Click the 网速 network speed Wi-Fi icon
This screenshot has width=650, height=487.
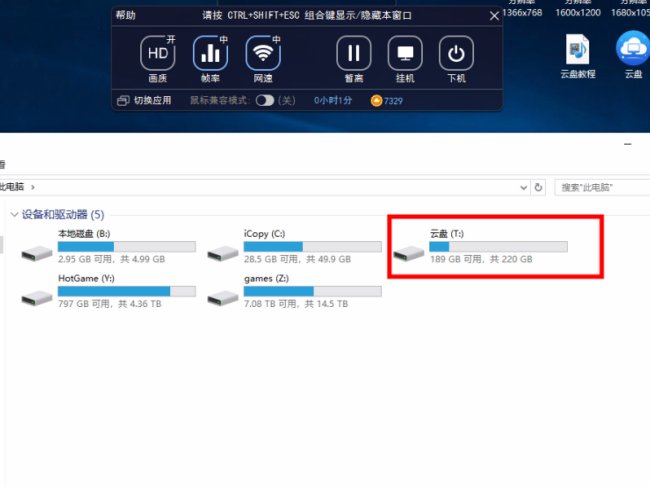point(263,54)
